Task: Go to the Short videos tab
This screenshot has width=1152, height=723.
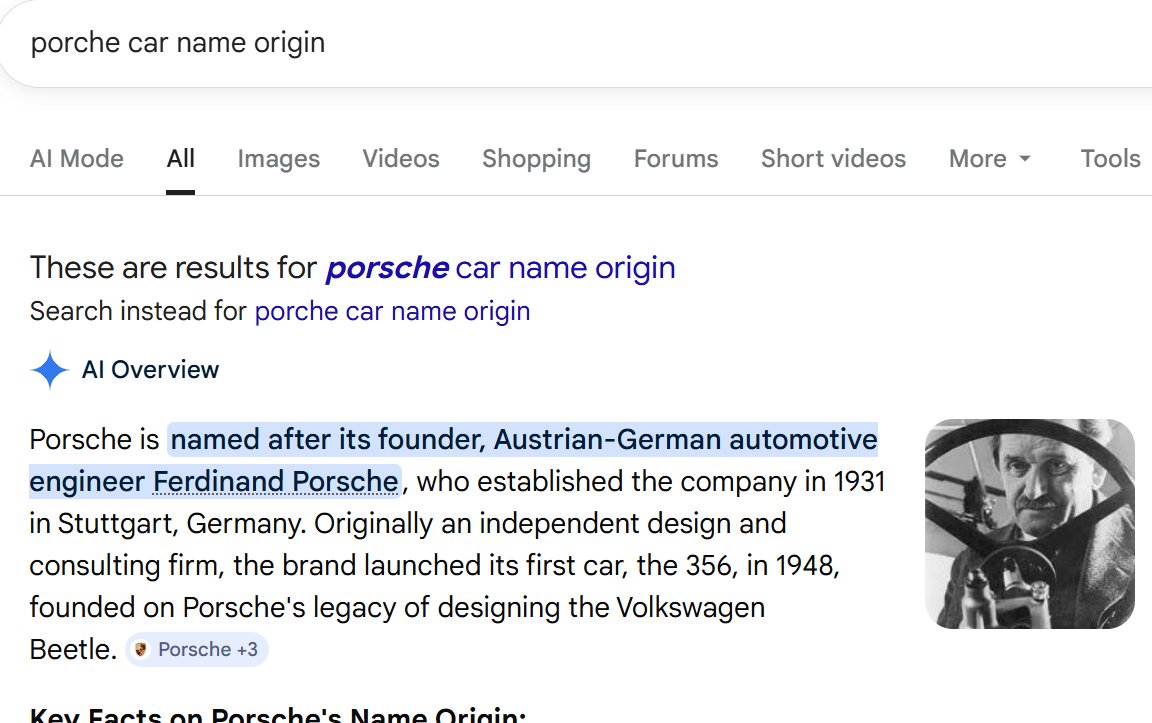Action: click(833, 159)
